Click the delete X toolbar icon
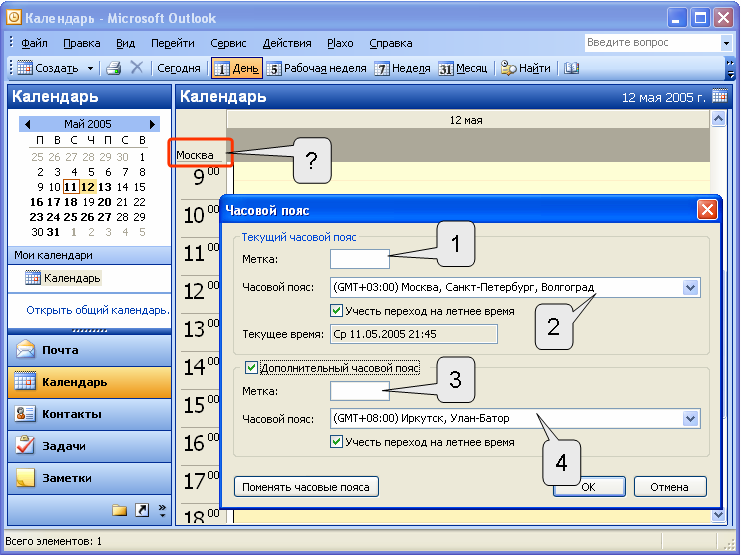741x555 pixels. point(137,68)
